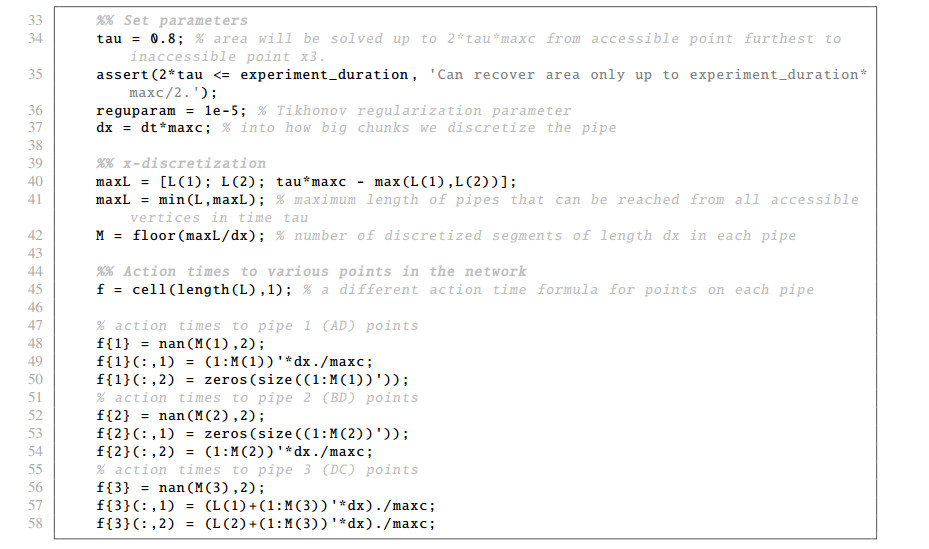This screenshot has height=549, width=929.
Task: Click the assert statement on line 35
Action: (x=252, y=74)
